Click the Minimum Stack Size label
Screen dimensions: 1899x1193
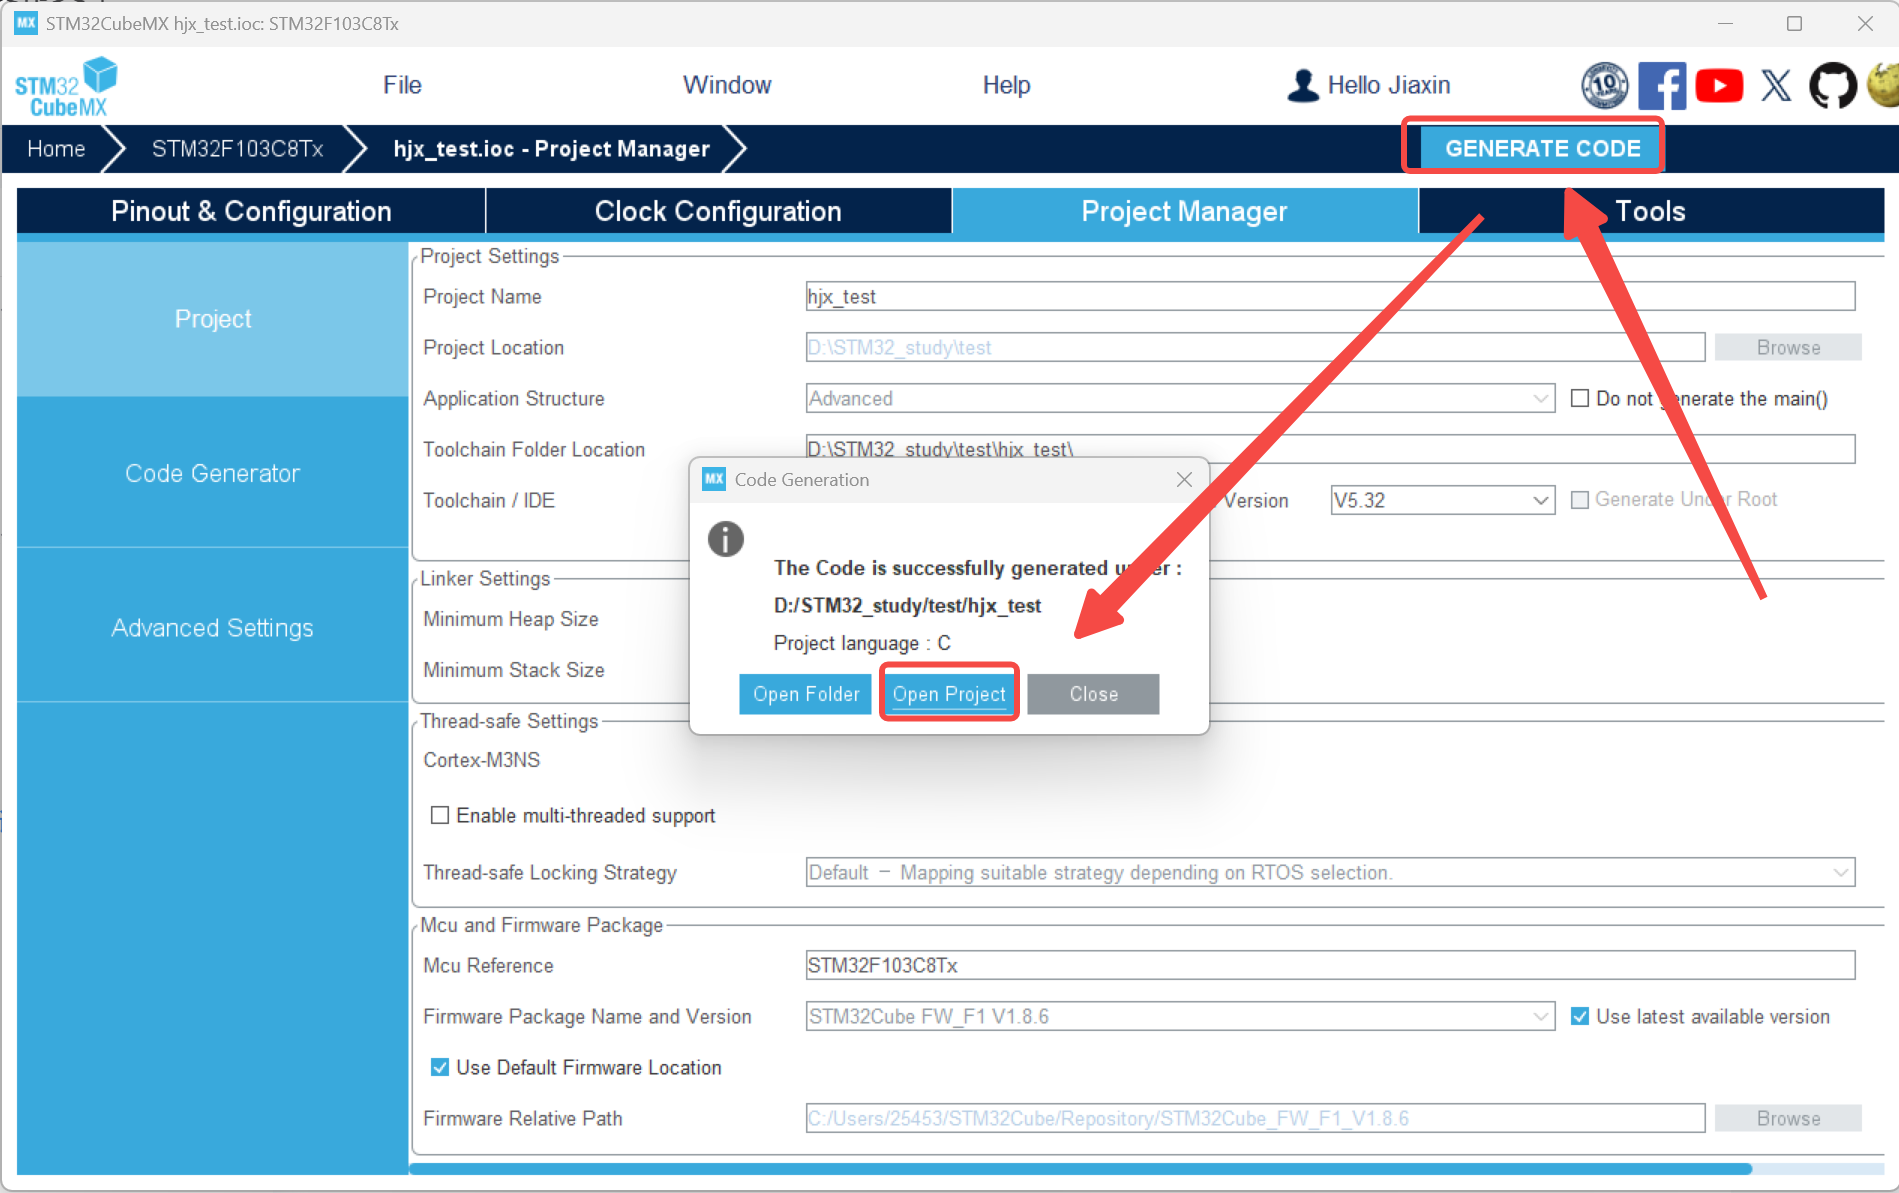click(x=513, y=670)
